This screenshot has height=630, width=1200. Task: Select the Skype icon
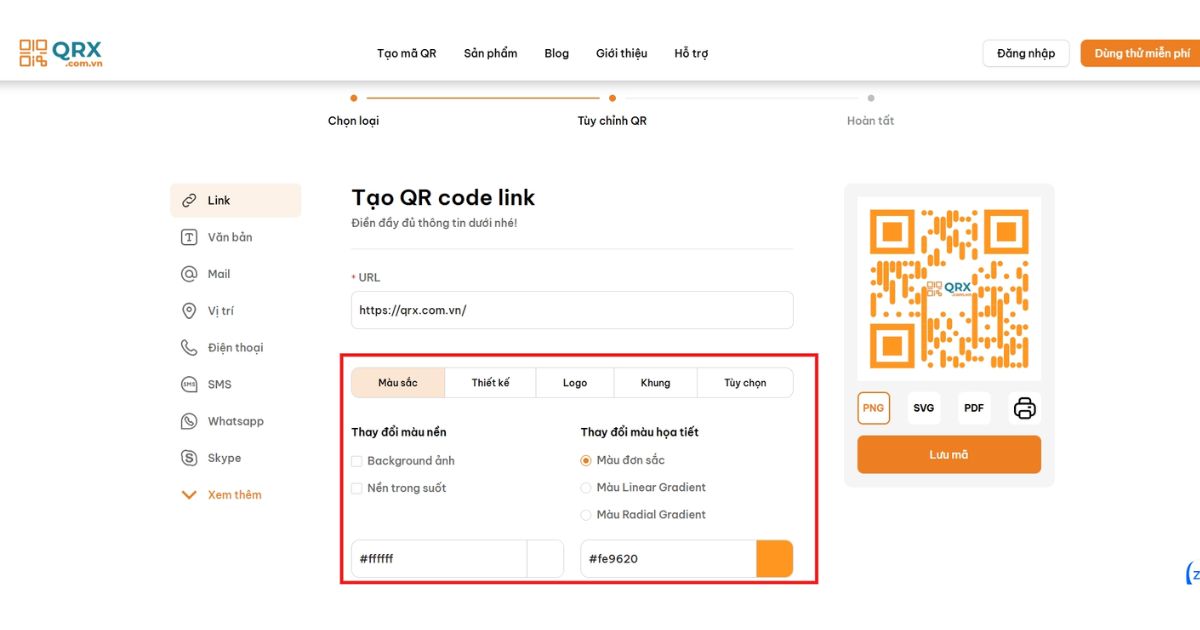pyautogui.click(x=189, y=458)
